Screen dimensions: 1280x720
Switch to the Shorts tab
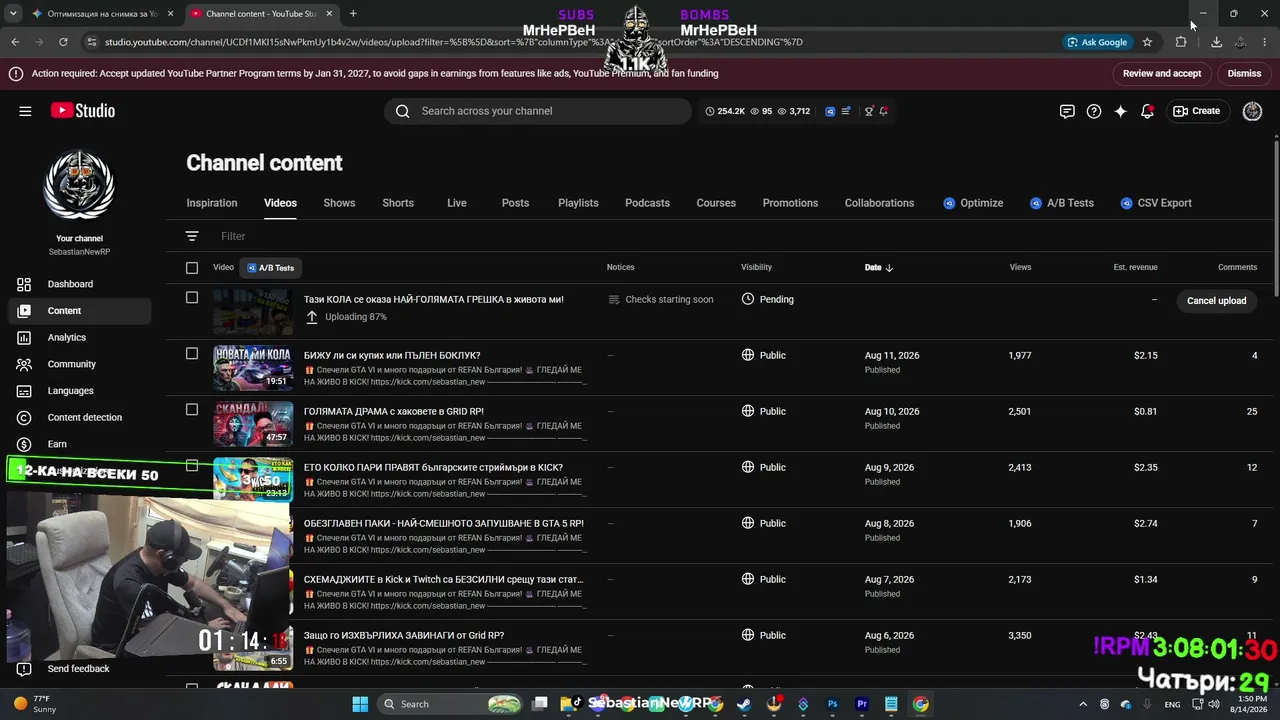398,203
